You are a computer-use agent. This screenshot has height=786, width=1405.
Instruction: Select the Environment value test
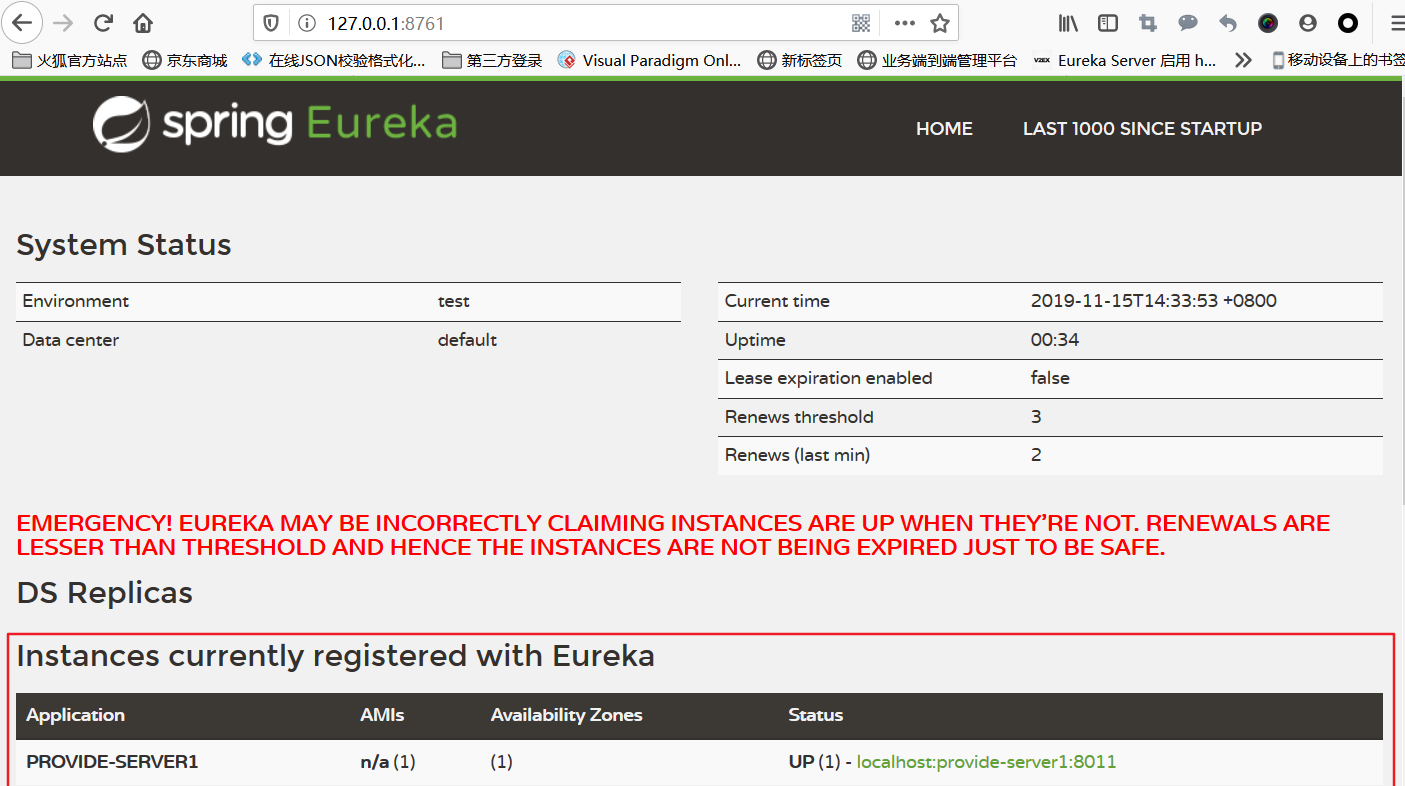click(453, 301)
